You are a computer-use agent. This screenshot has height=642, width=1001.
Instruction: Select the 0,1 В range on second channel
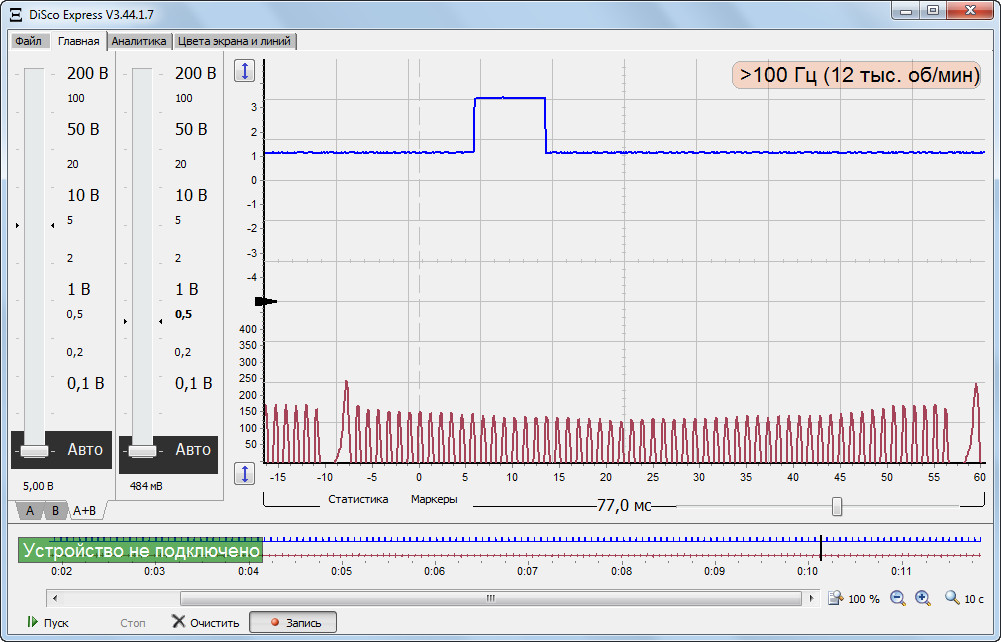pos(193,384)
